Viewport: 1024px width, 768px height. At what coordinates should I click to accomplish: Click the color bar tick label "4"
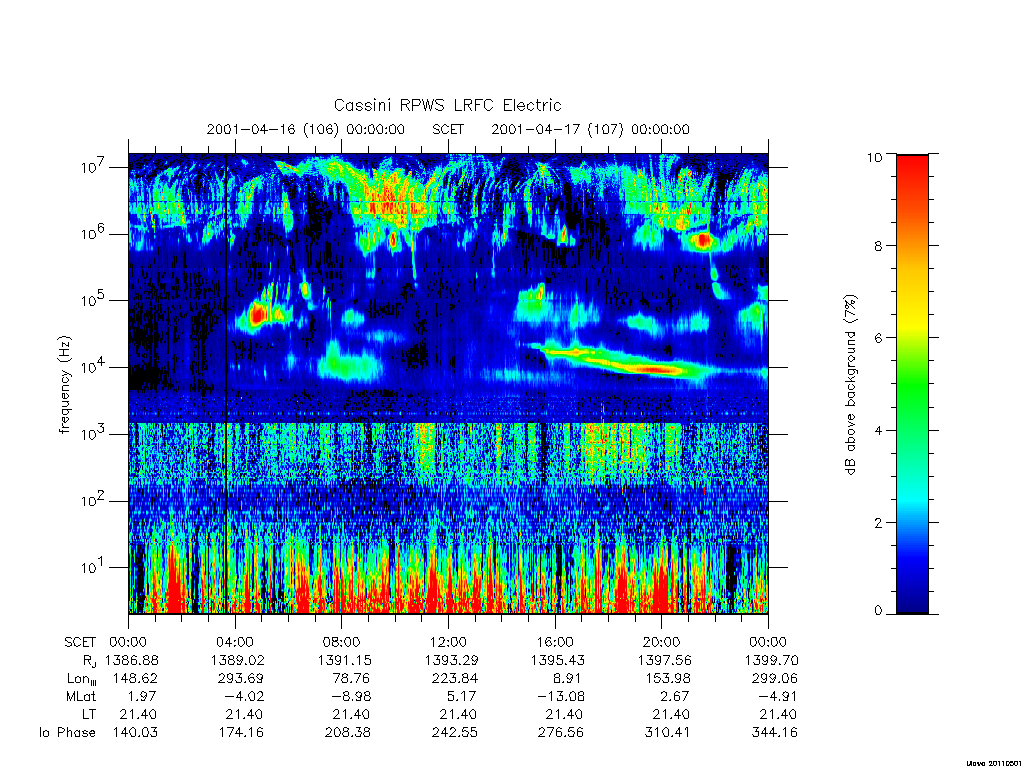tap(878, 430)
